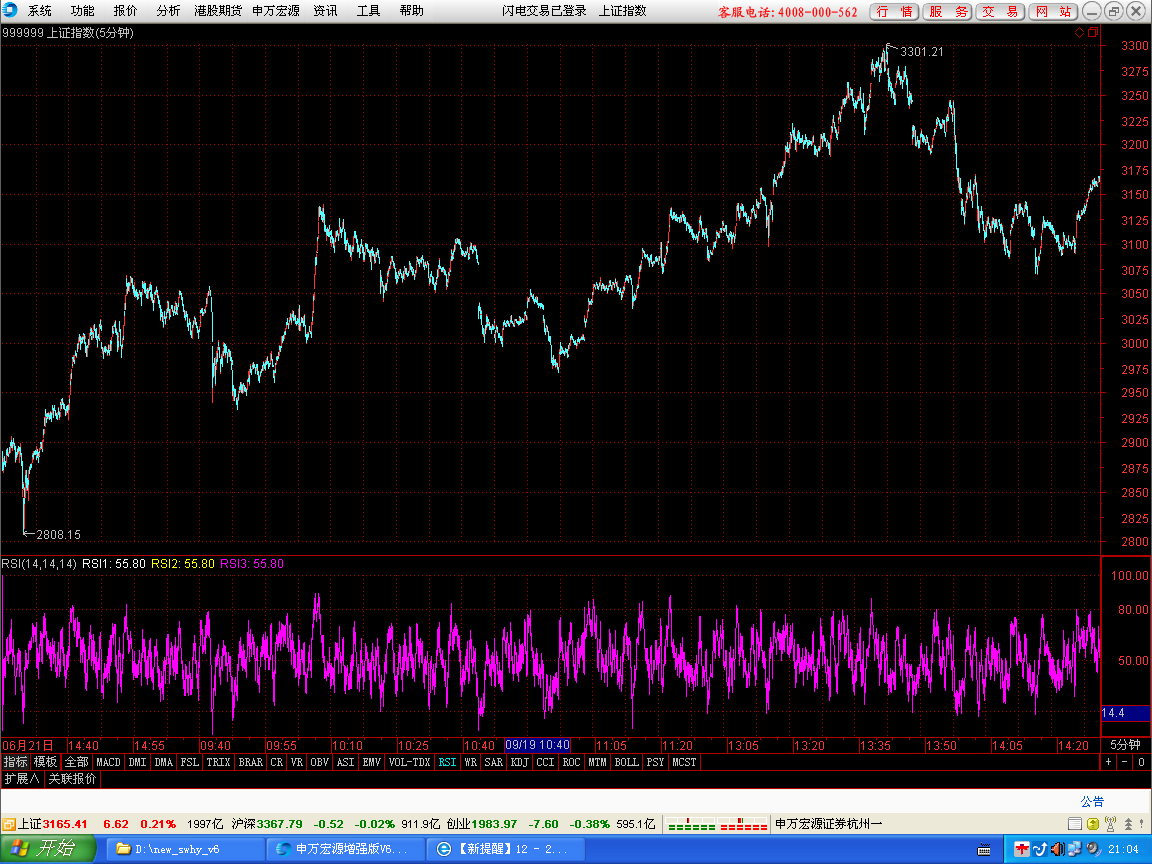Switch to the BRAR indicator
The image size is (1152, 864).
click(x=251, y=762)
